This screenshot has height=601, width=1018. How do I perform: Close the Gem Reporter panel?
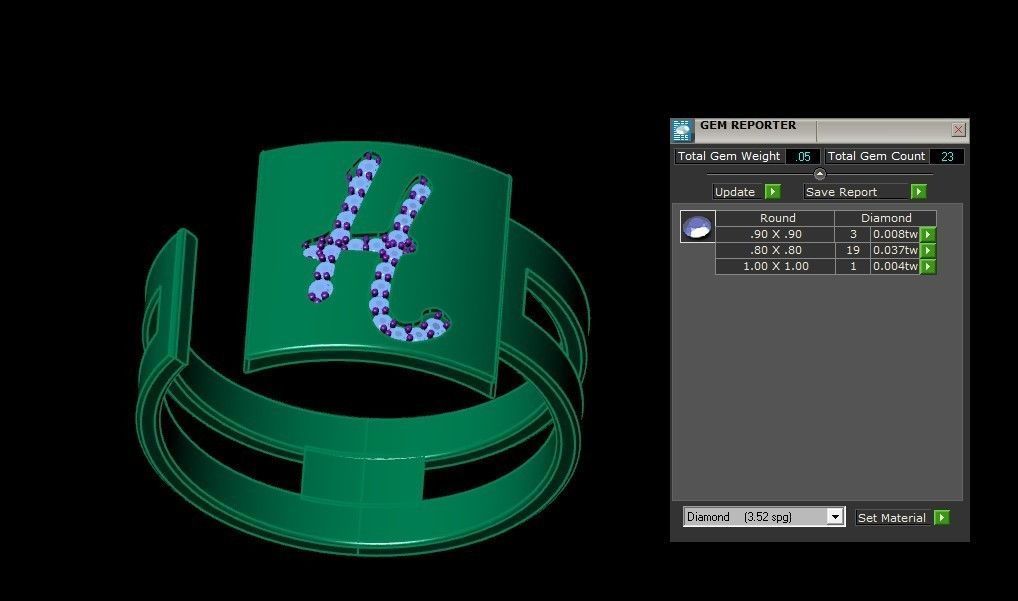[x=958, y=129]
